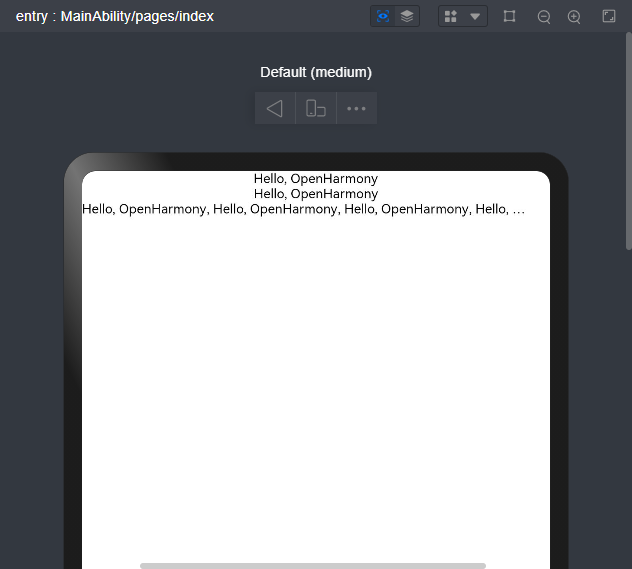
Task: Click the device bottom navigation bar handle
Action: tap(313, 566)
